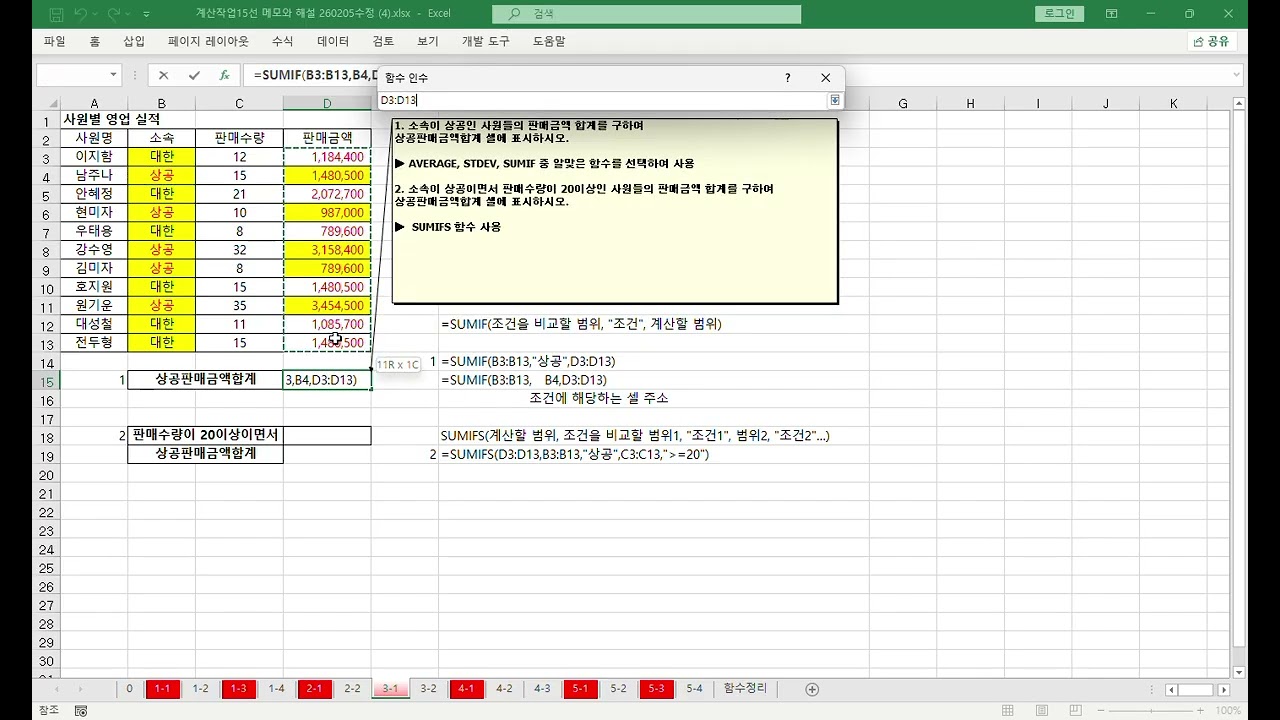Click the D3:D13 range input in 함수 인수
The image size is (1280, 720).
pyautogui.click(x=603, y=100)
